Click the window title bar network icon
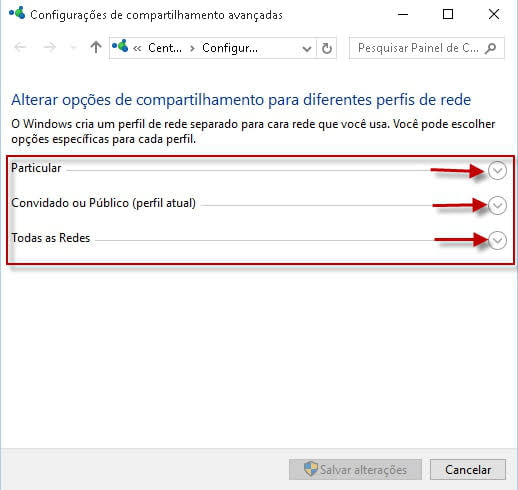The height and width of the screenshot is (490, 518). tap(17, 13)
